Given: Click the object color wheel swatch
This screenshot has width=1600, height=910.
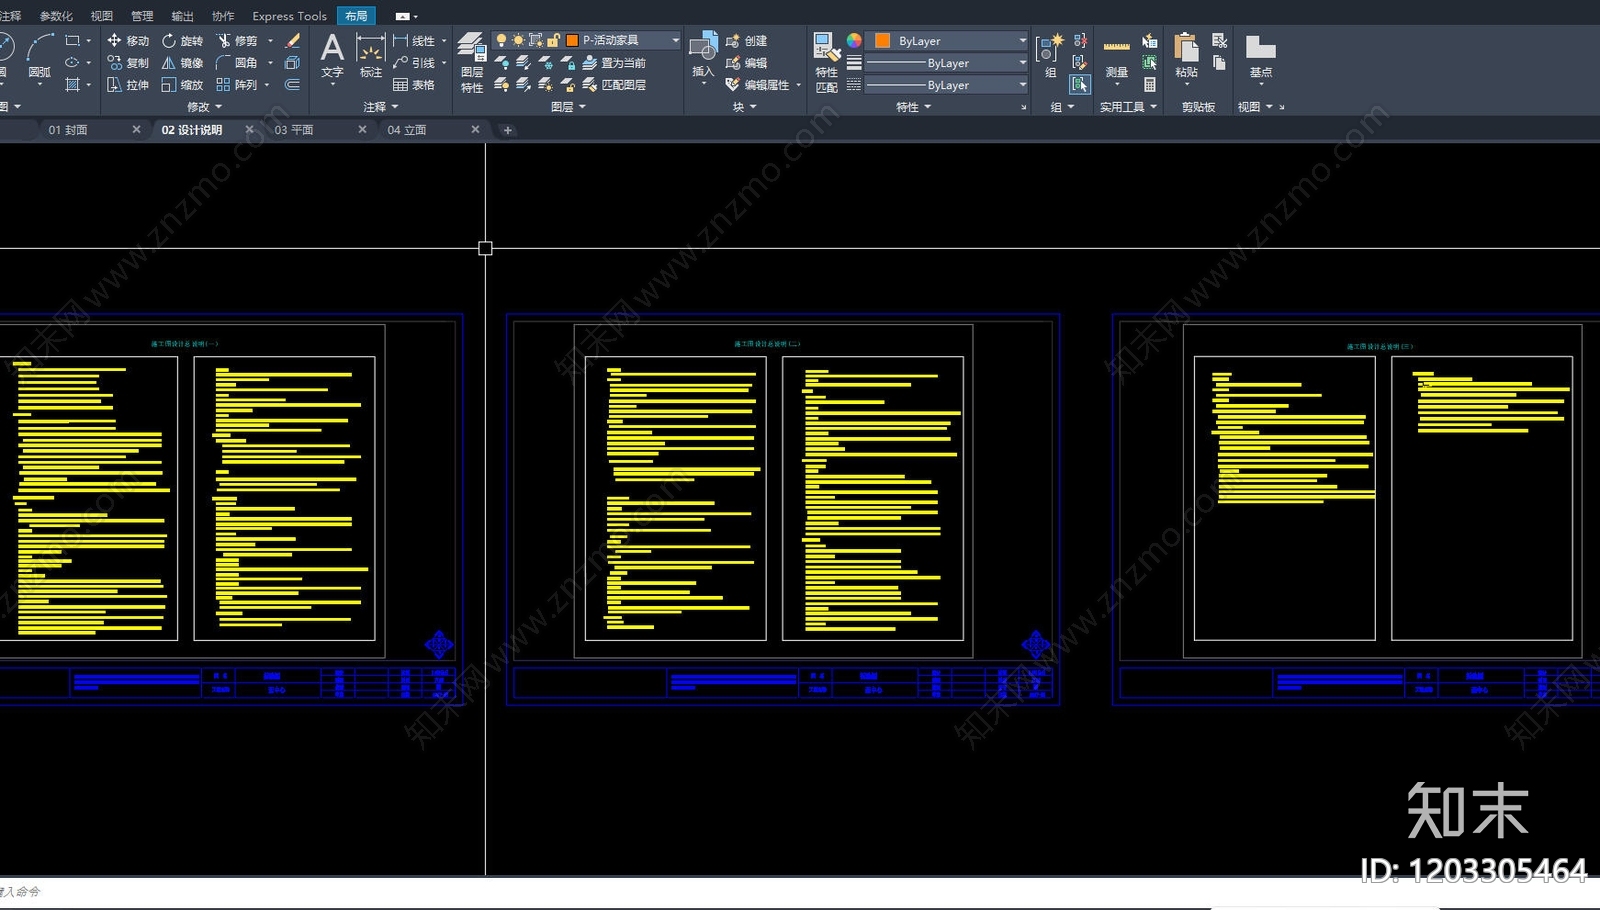Looking at the screenshot, I should [854, 40].
